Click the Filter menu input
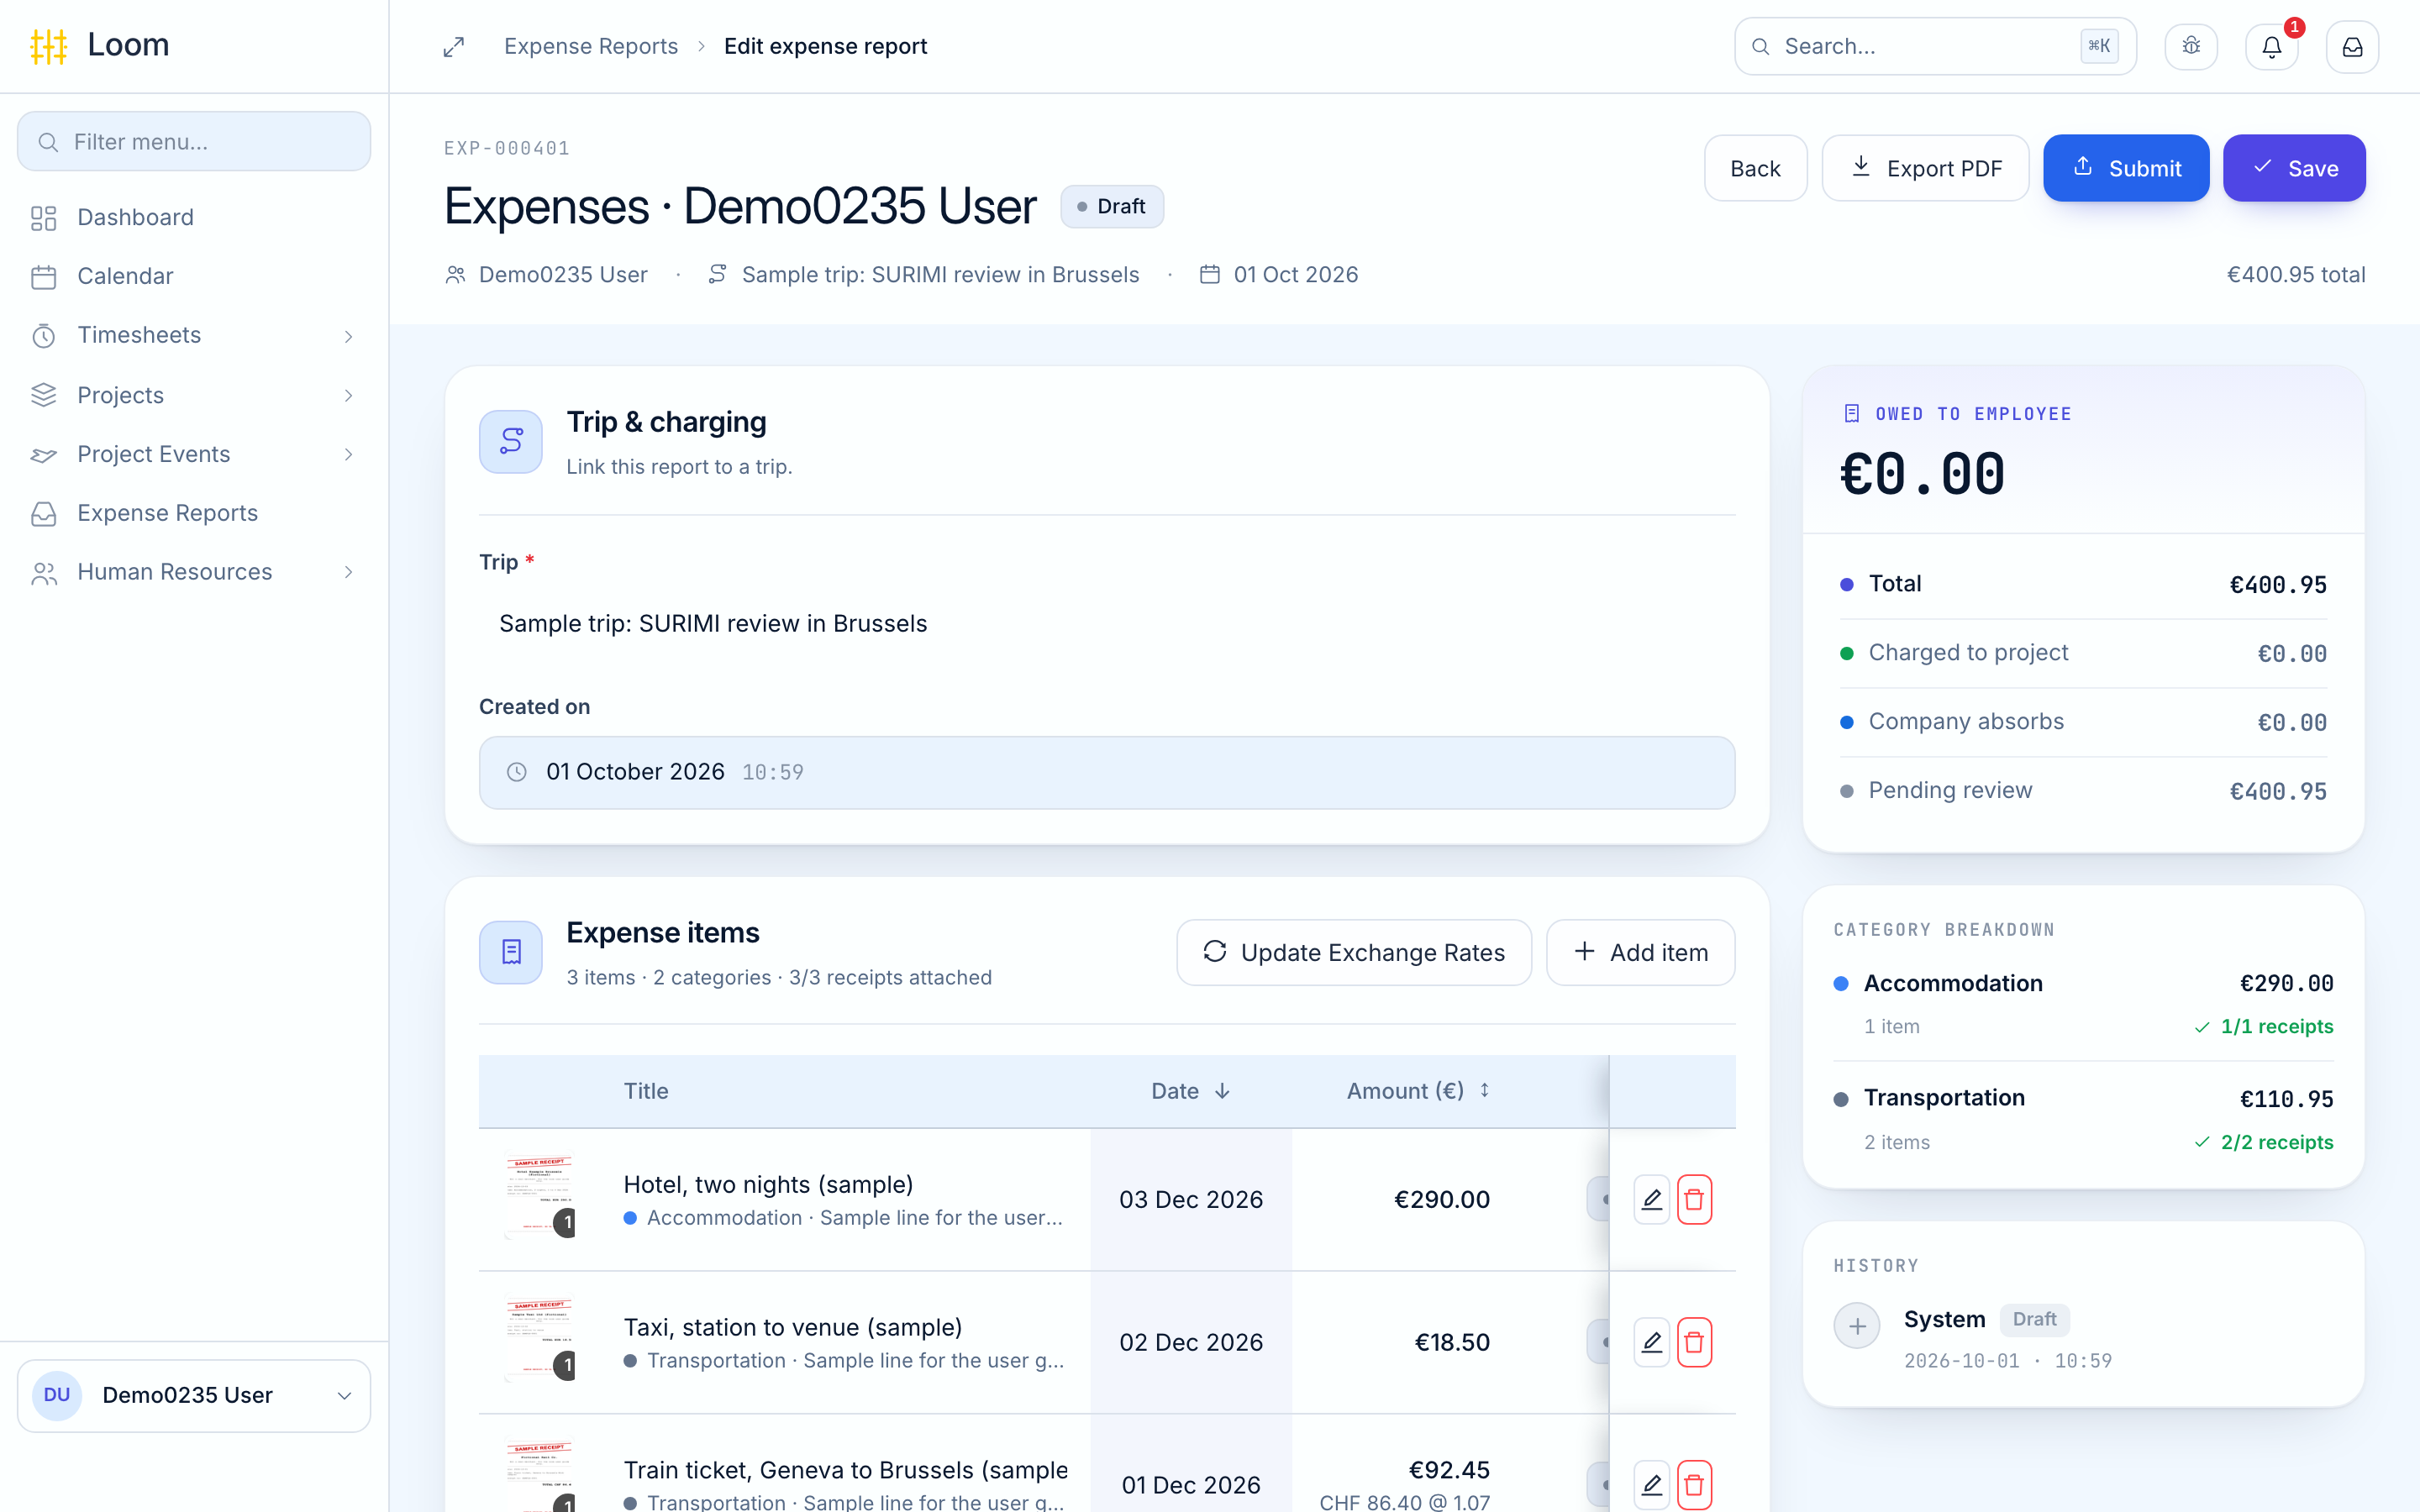The image size is (2420, 1512). (194, 141)
